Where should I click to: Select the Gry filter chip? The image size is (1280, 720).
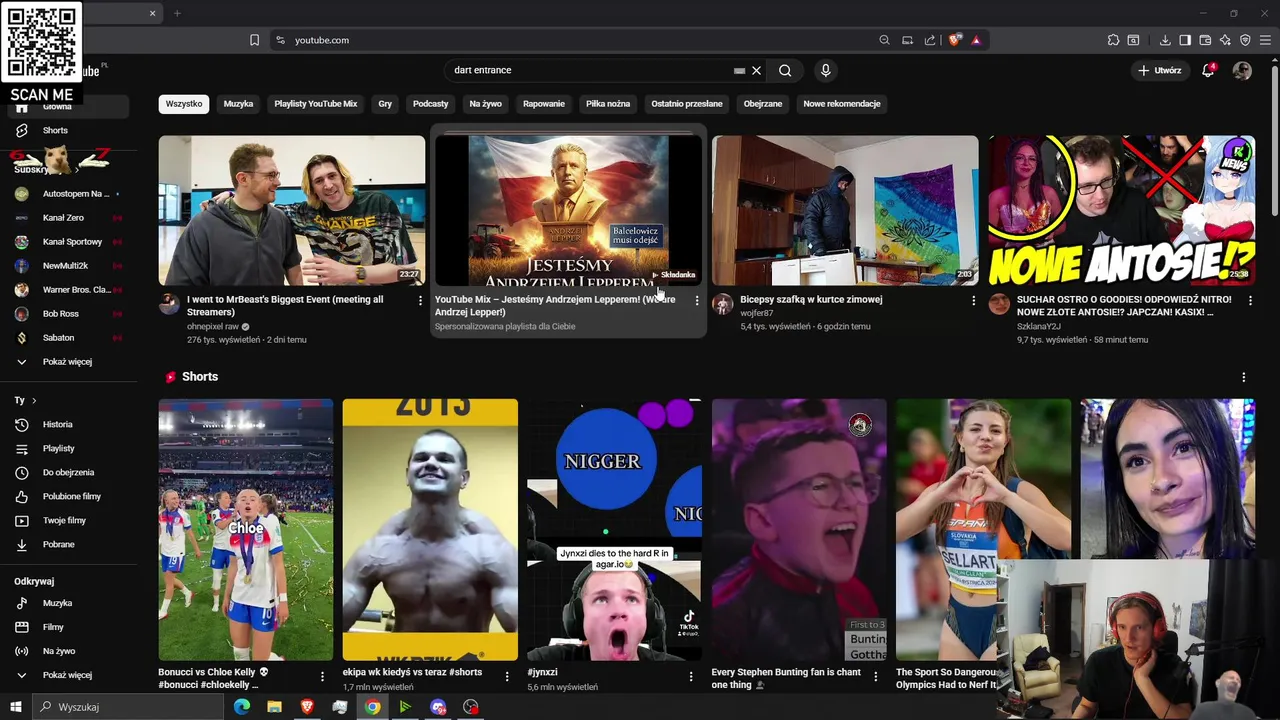(x=385, y=104)
